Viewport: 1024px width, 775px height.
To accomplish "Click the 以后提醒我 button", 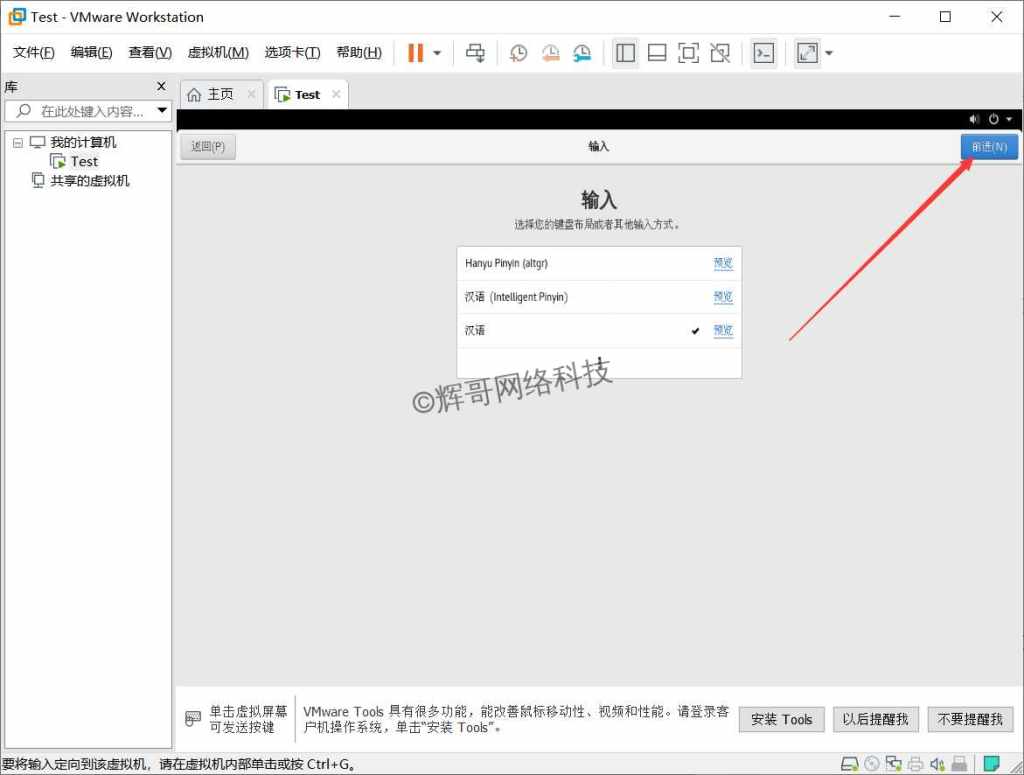I will point(875,720).
